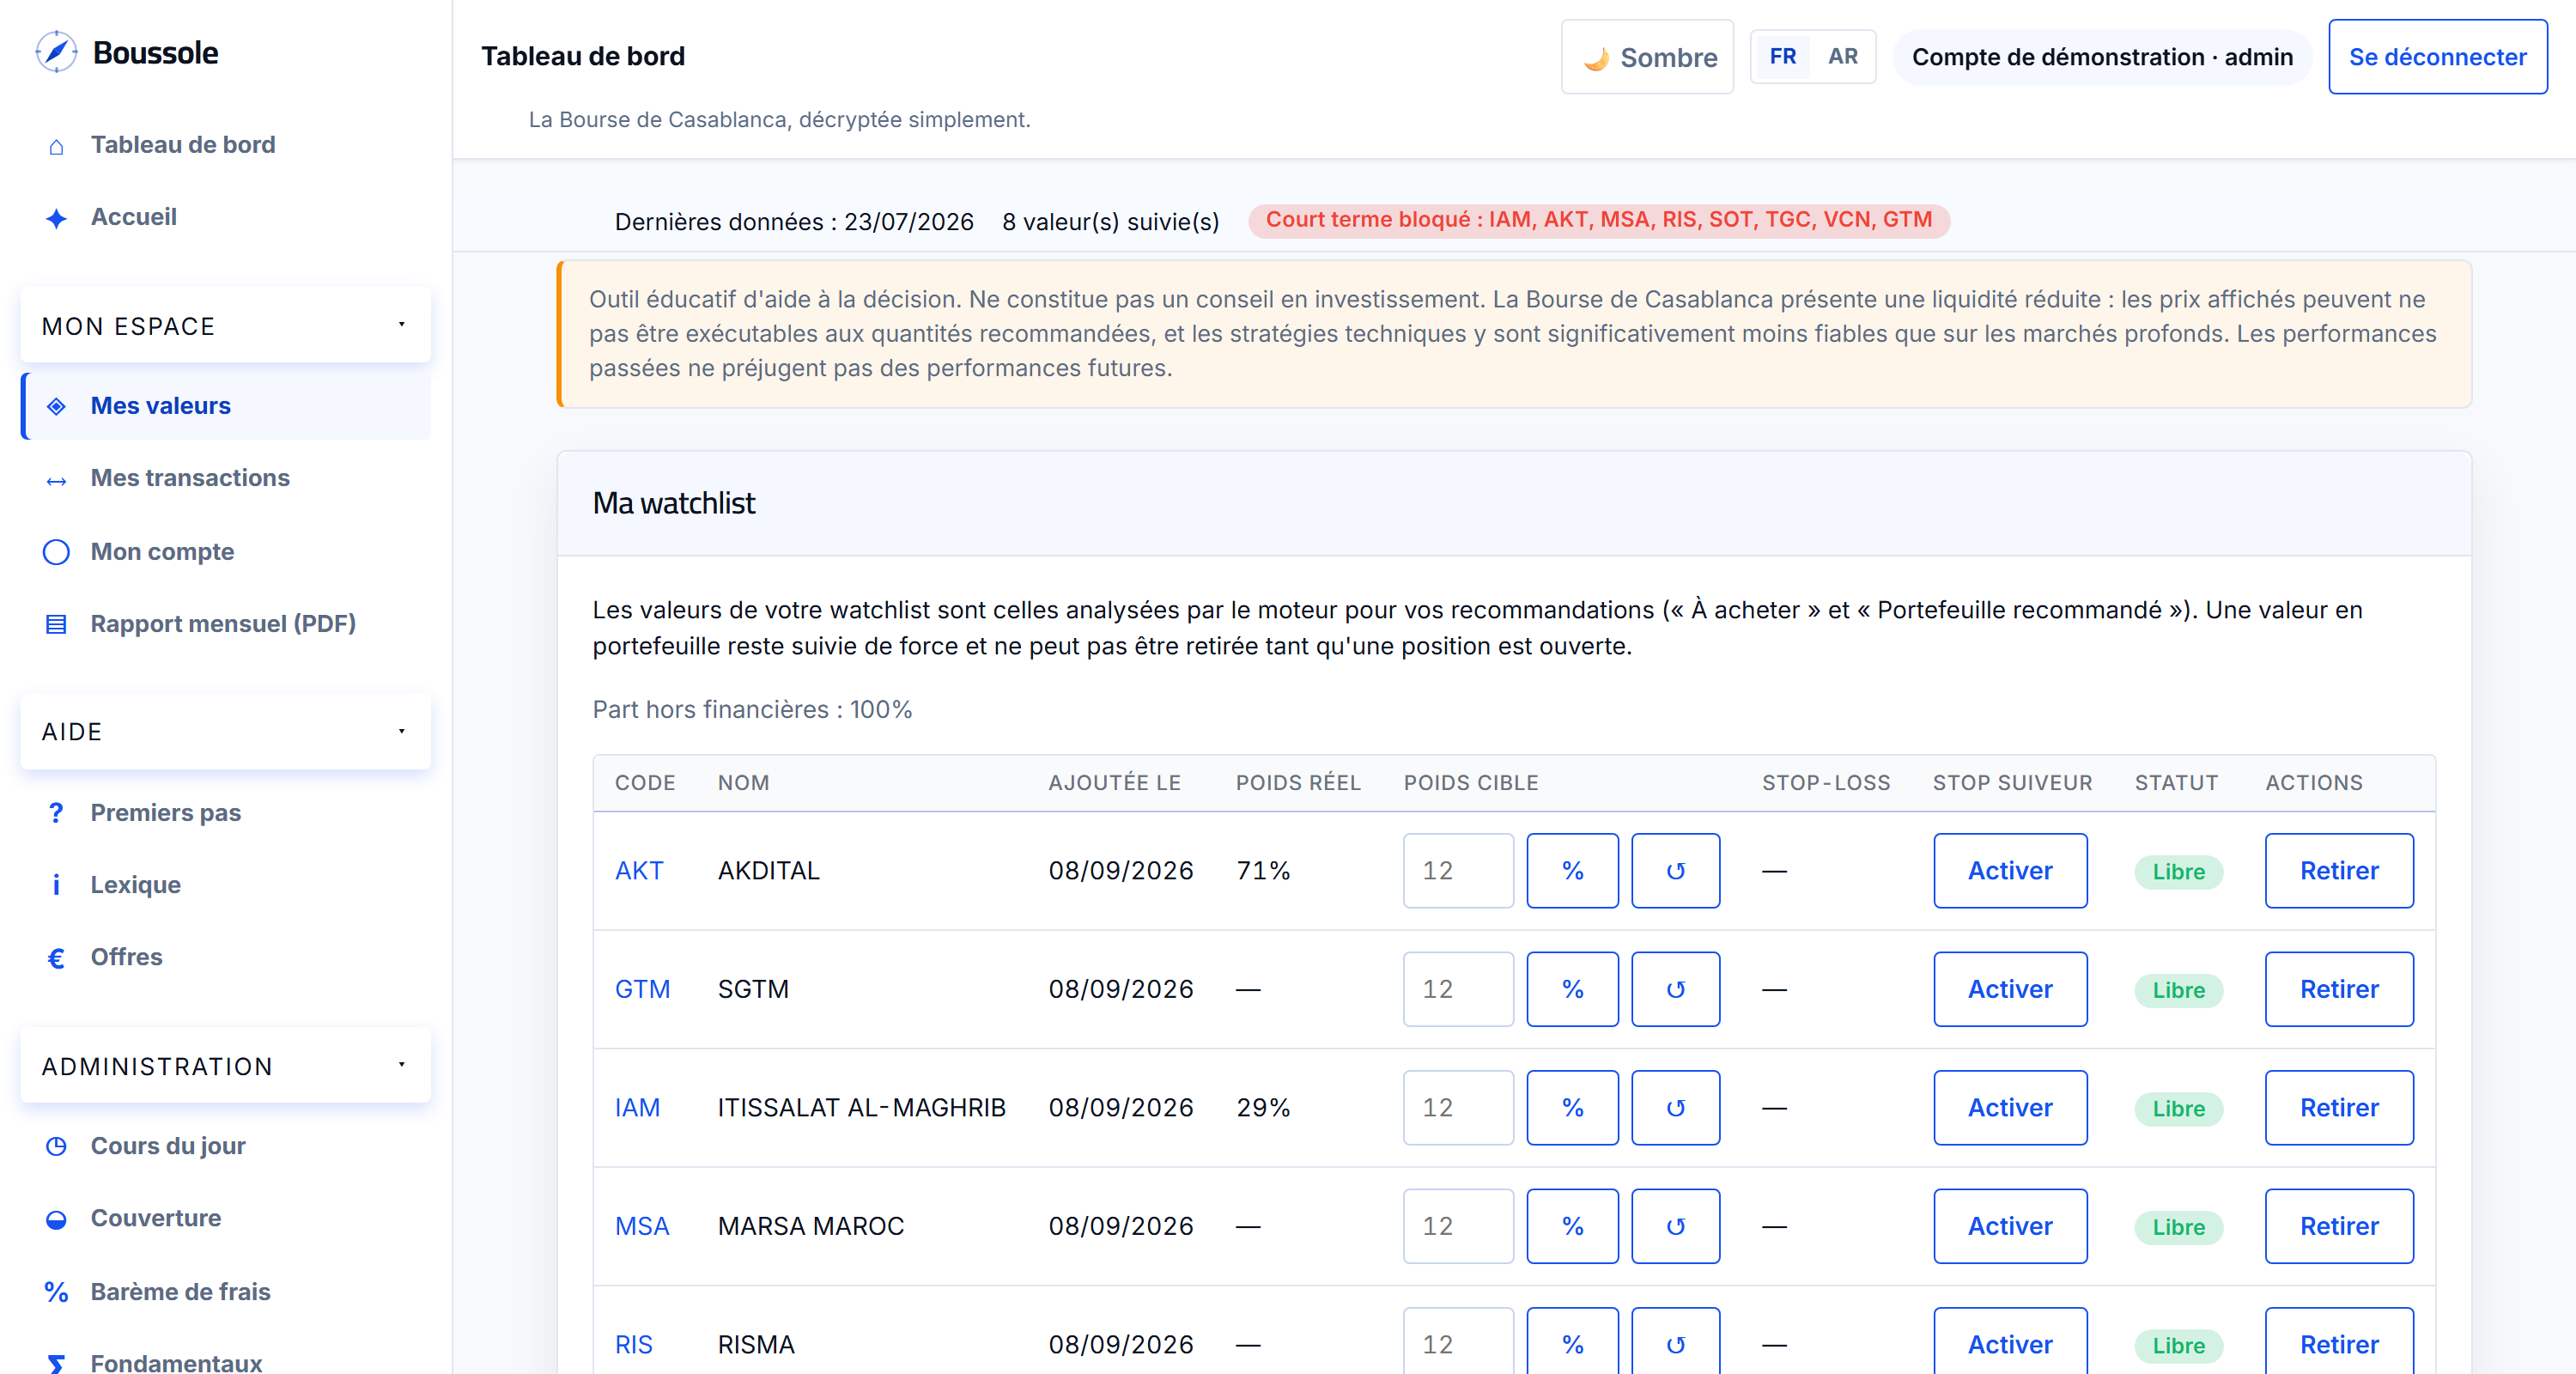The width and height of the screenshot is (2576, 1374).
Task: Click the arrows icon beside Mes transactions
Action: tap(56, 480)
